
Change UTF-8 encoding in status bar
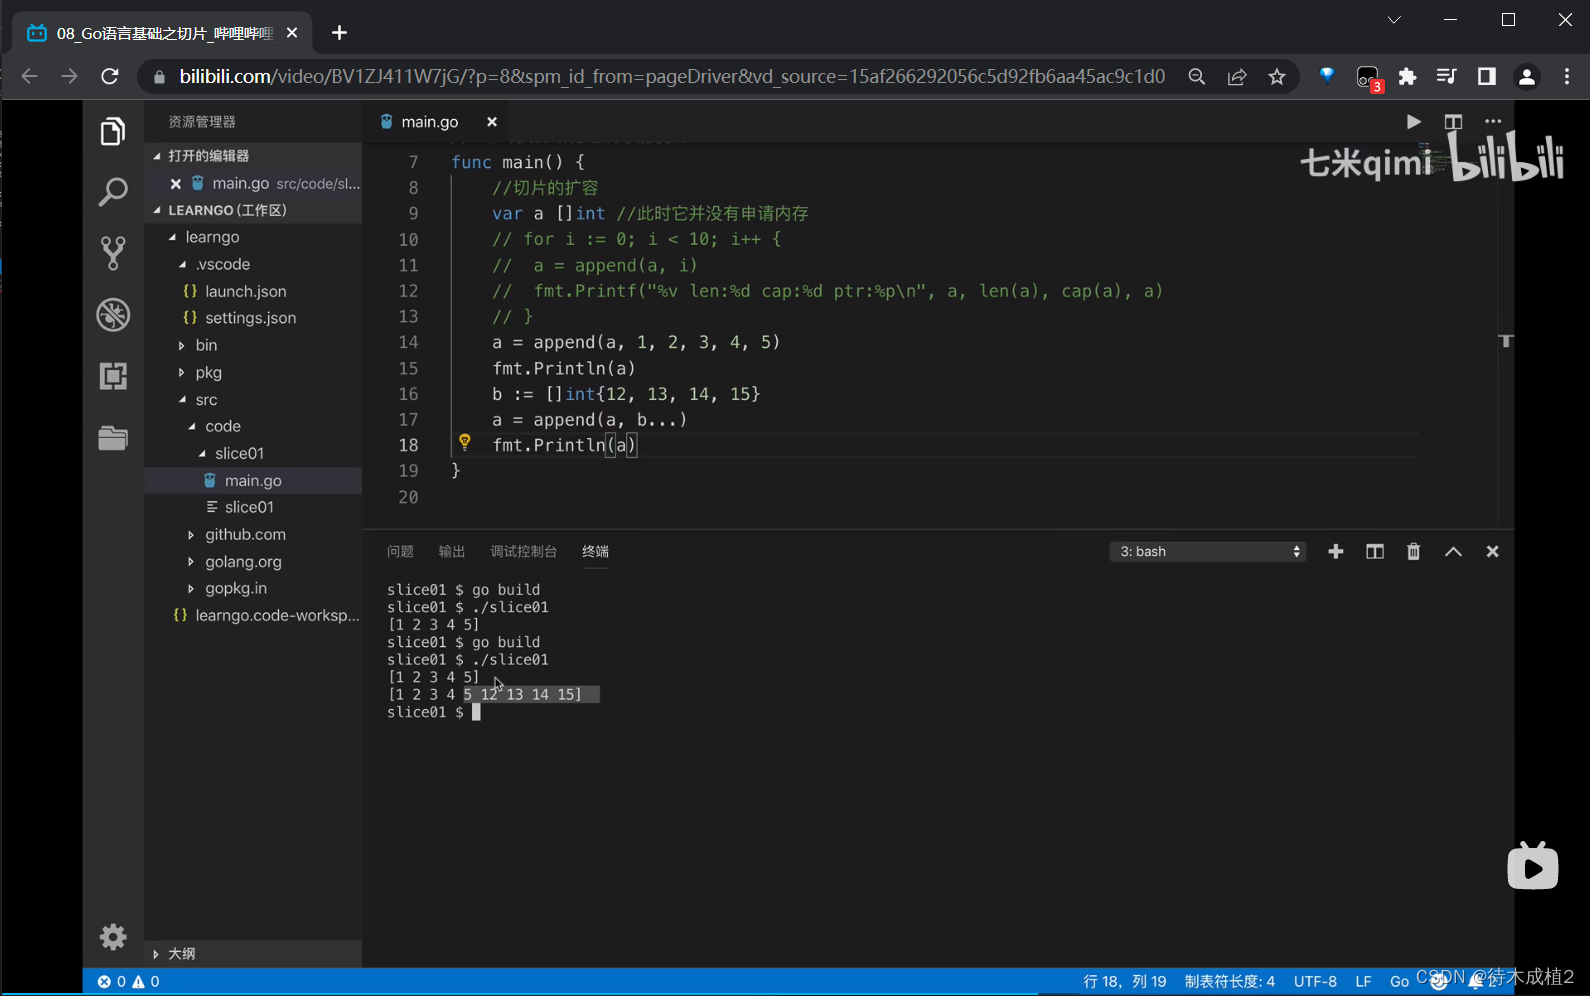[x=1315, y=982]
